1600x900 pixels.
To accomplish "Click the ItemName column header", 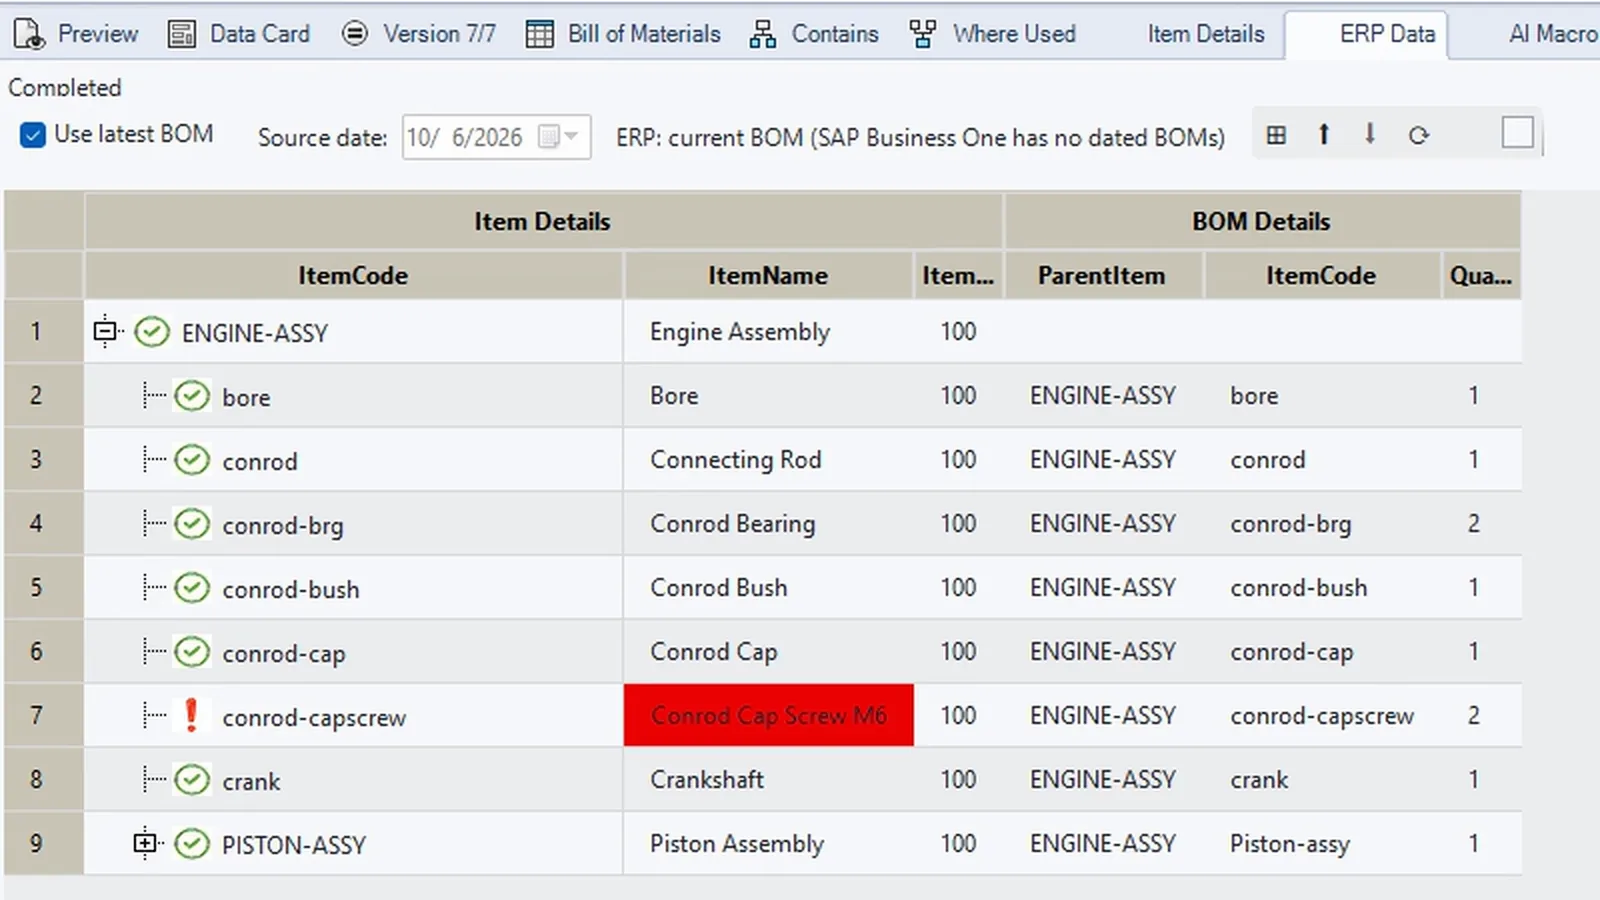I will 768,275.
